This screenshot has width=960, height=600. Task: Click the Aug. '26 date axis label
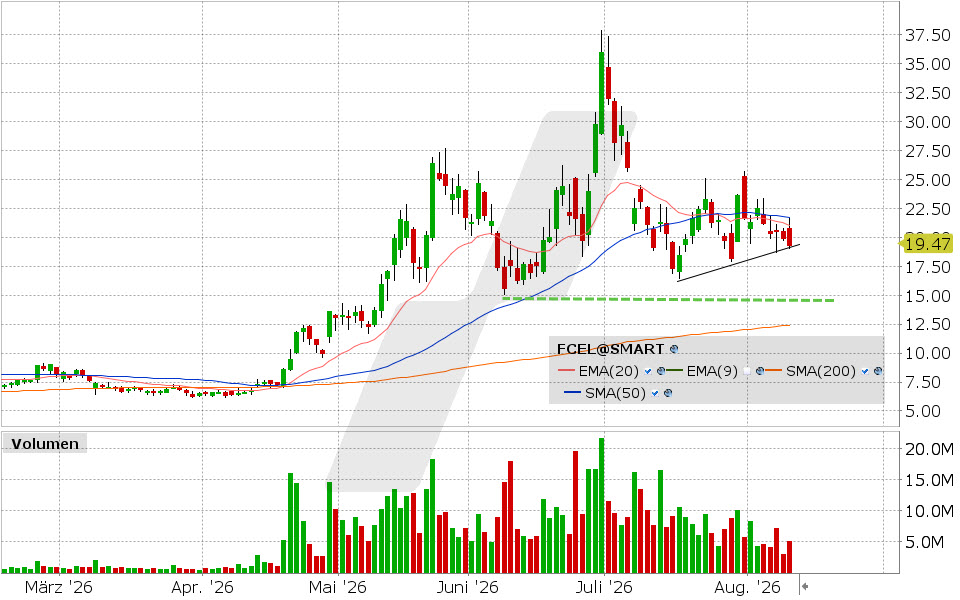pyautogui.click(x=748, y=588)
